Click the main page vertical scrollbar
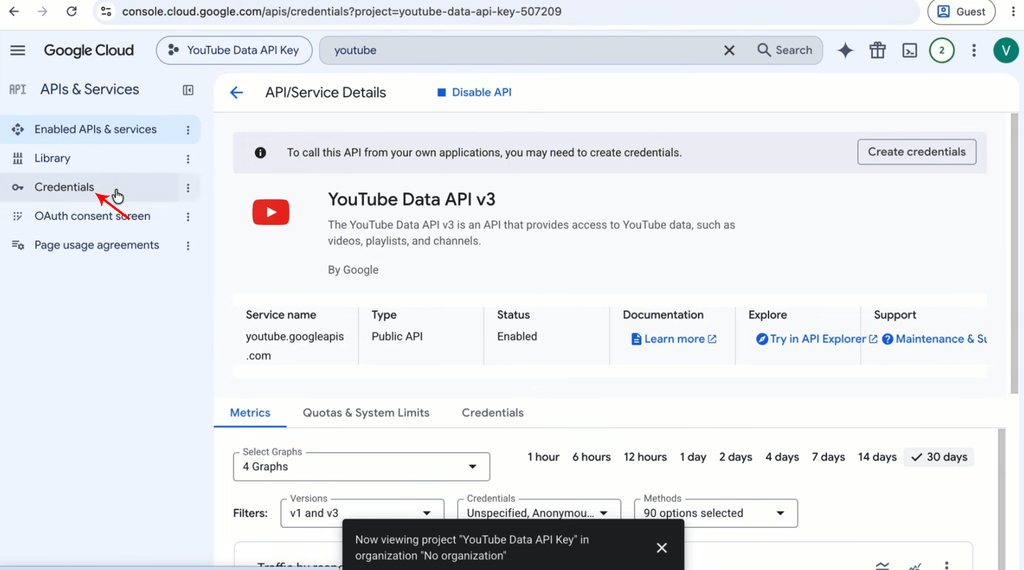 tap(1014, 253)
